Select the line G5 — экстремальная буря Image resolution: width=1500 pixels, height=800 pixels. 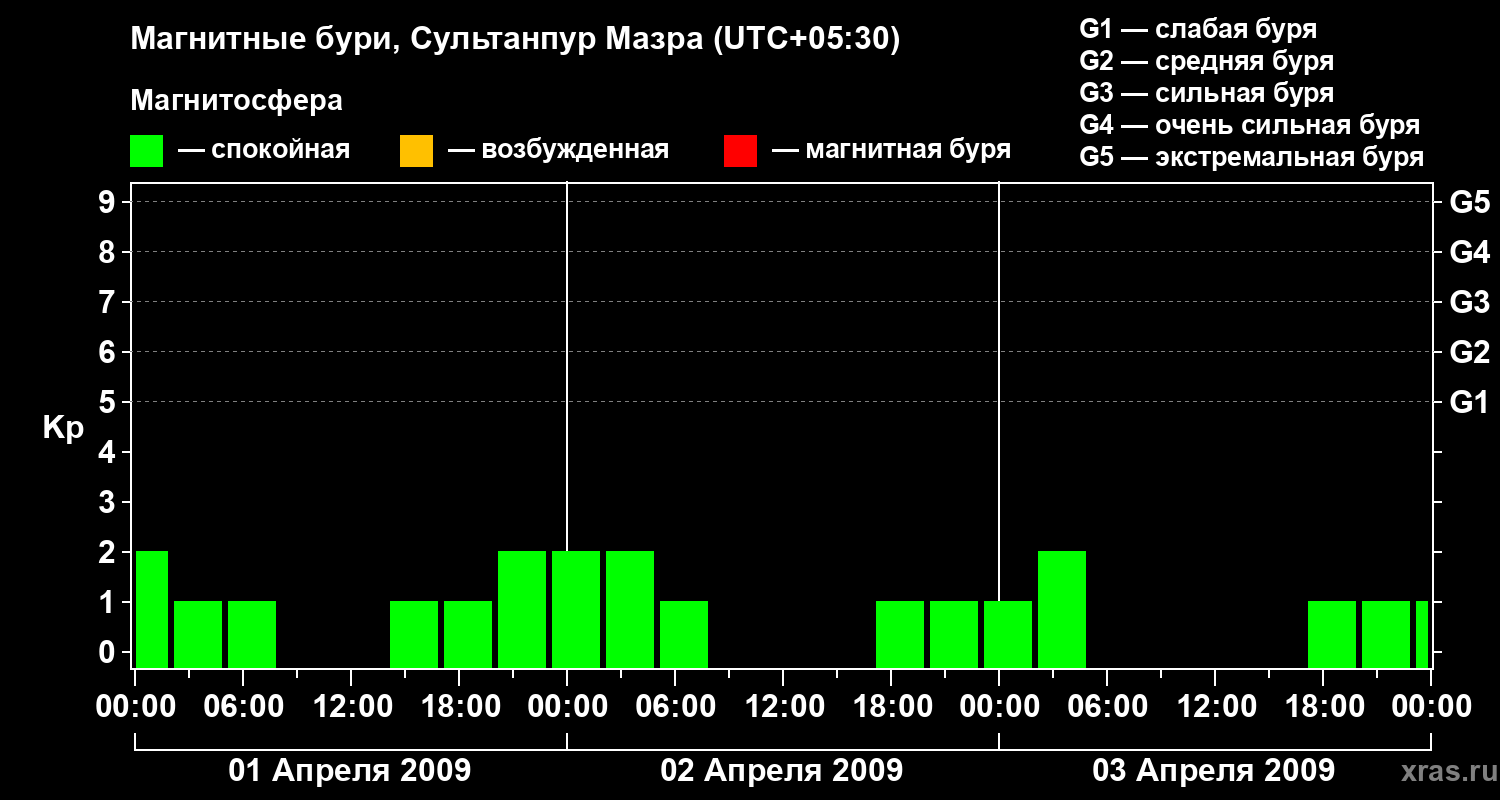click(1252, 157)
